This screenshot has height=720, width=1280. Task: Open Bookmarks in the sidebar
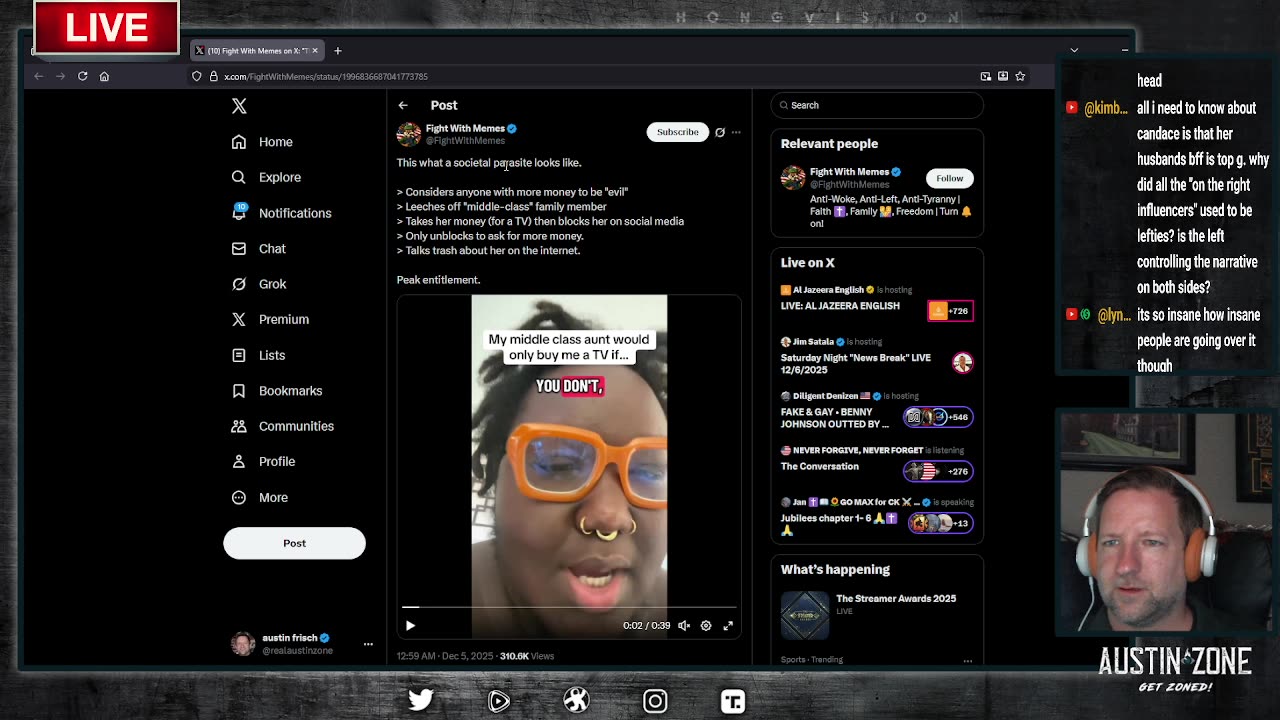[x=290, y=391]
